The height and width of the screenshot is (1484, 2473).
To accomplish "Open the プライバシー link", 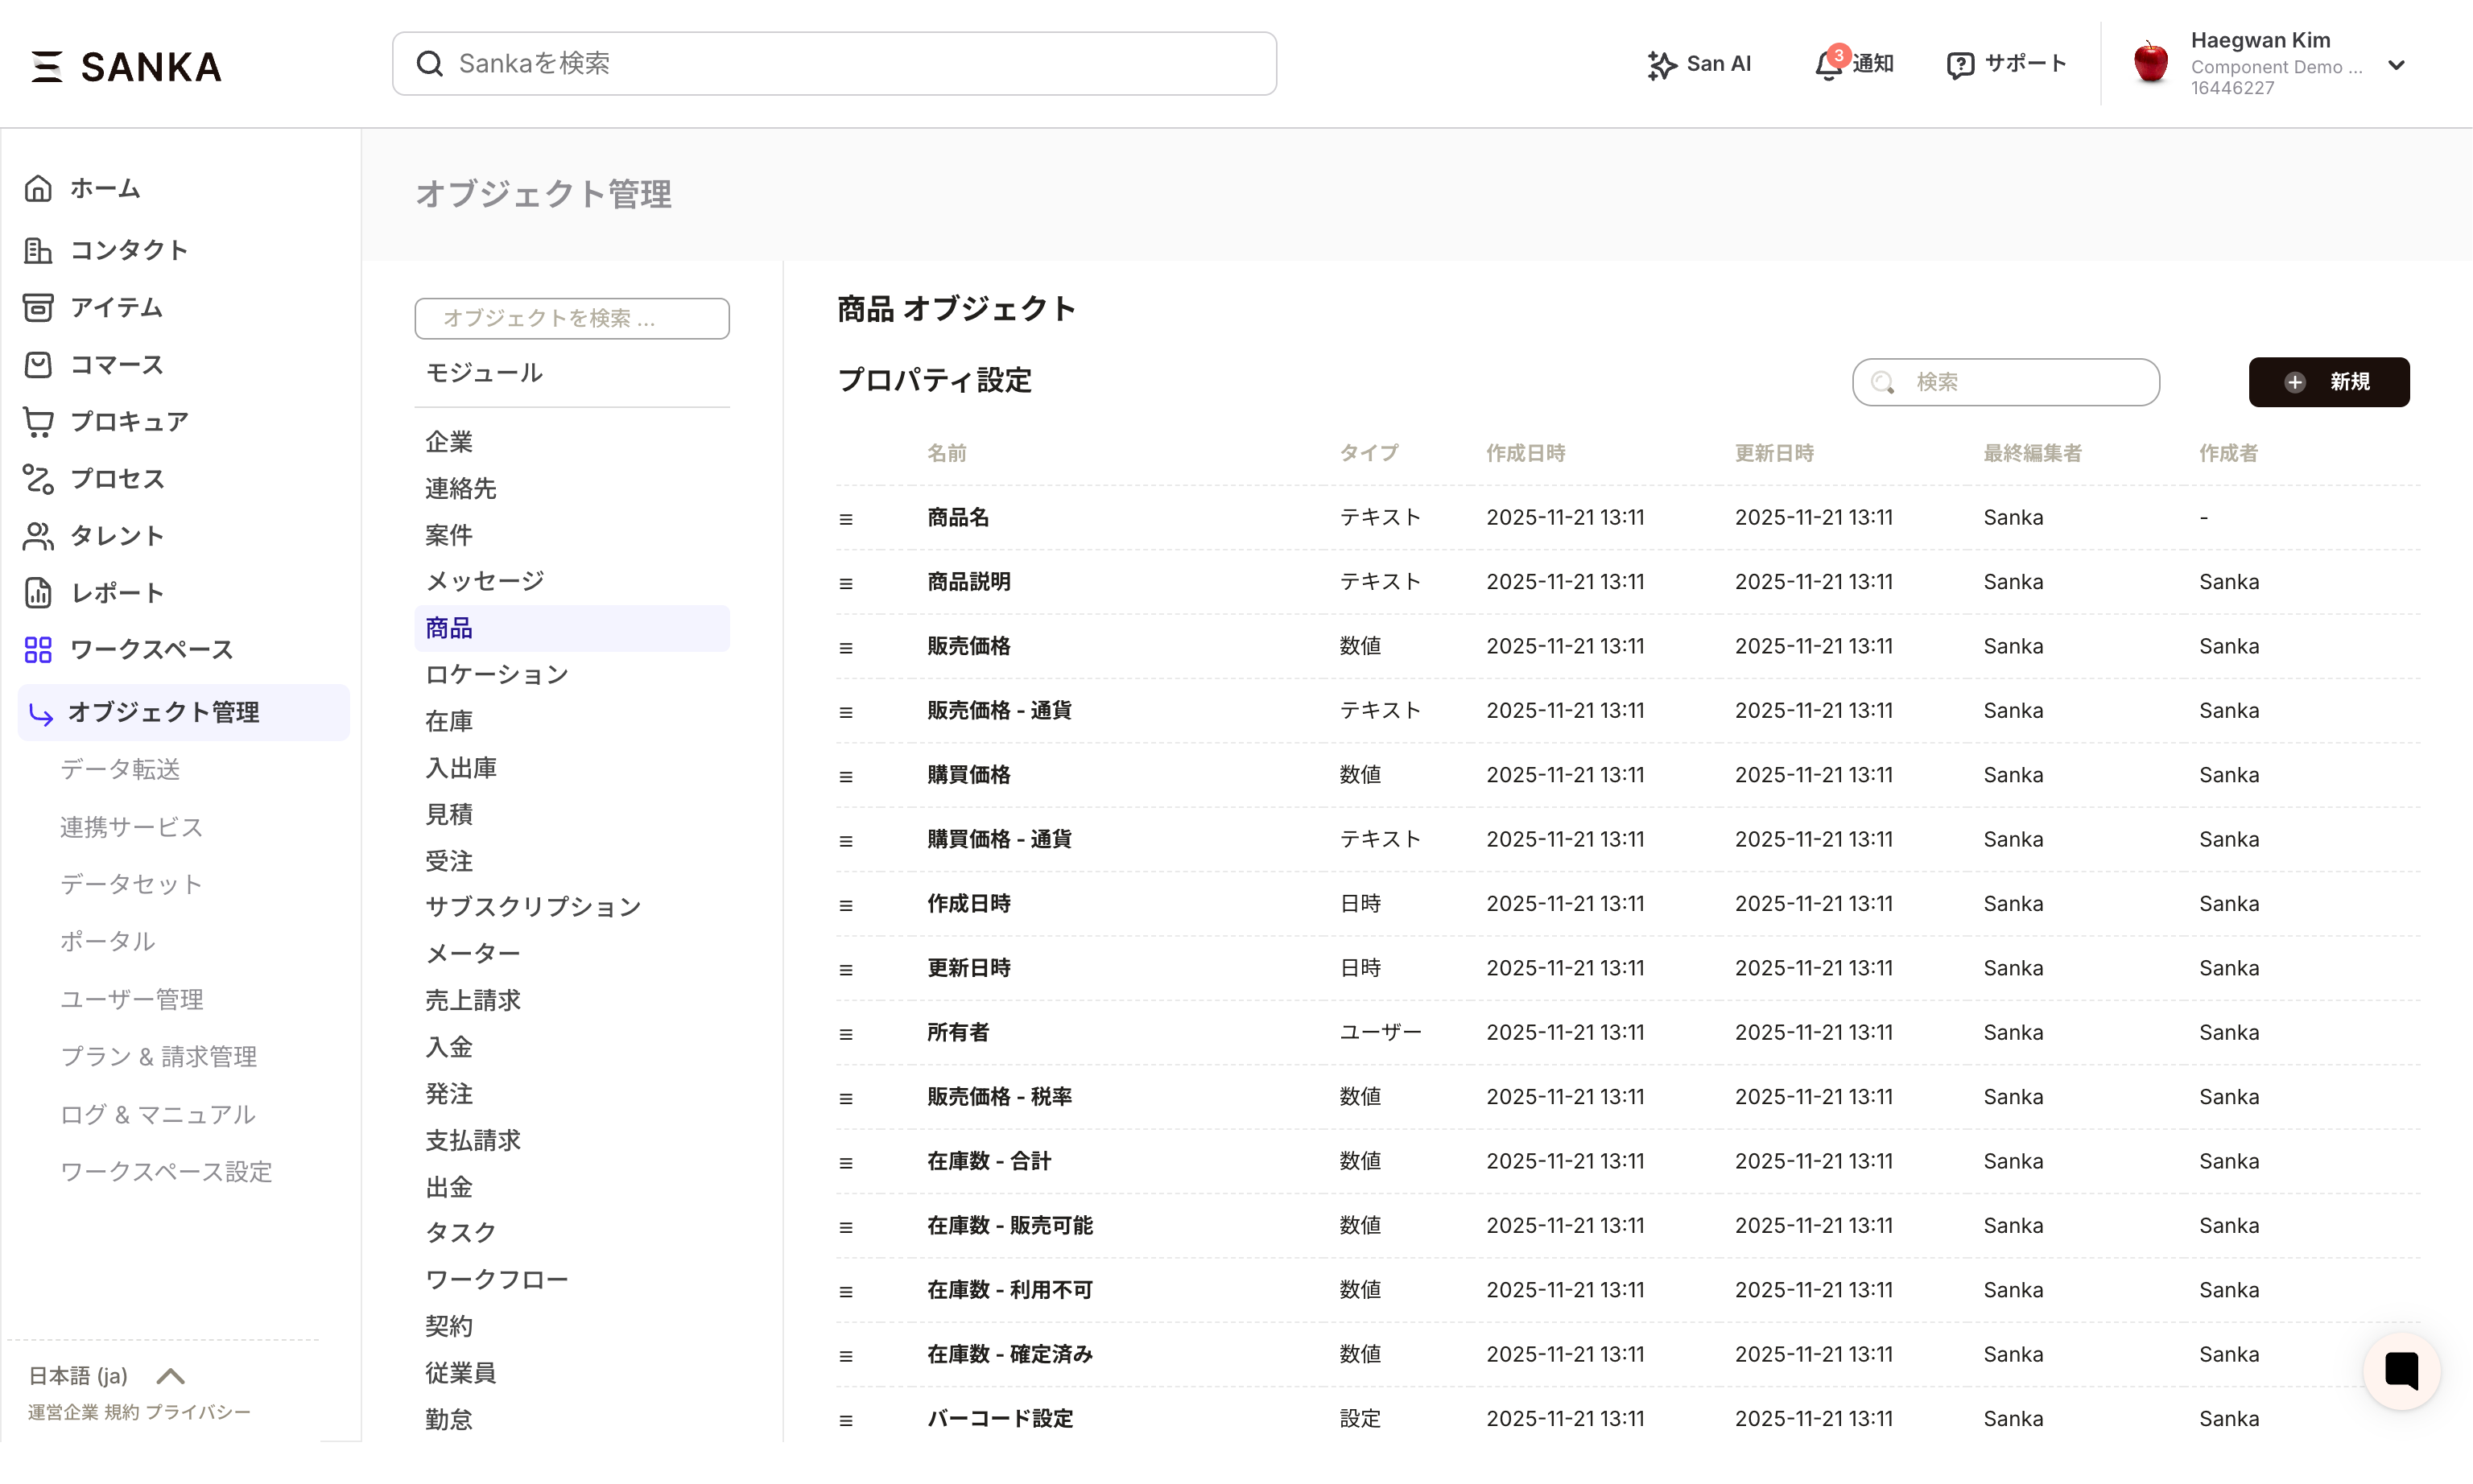I will click(x=200, y=1412).
